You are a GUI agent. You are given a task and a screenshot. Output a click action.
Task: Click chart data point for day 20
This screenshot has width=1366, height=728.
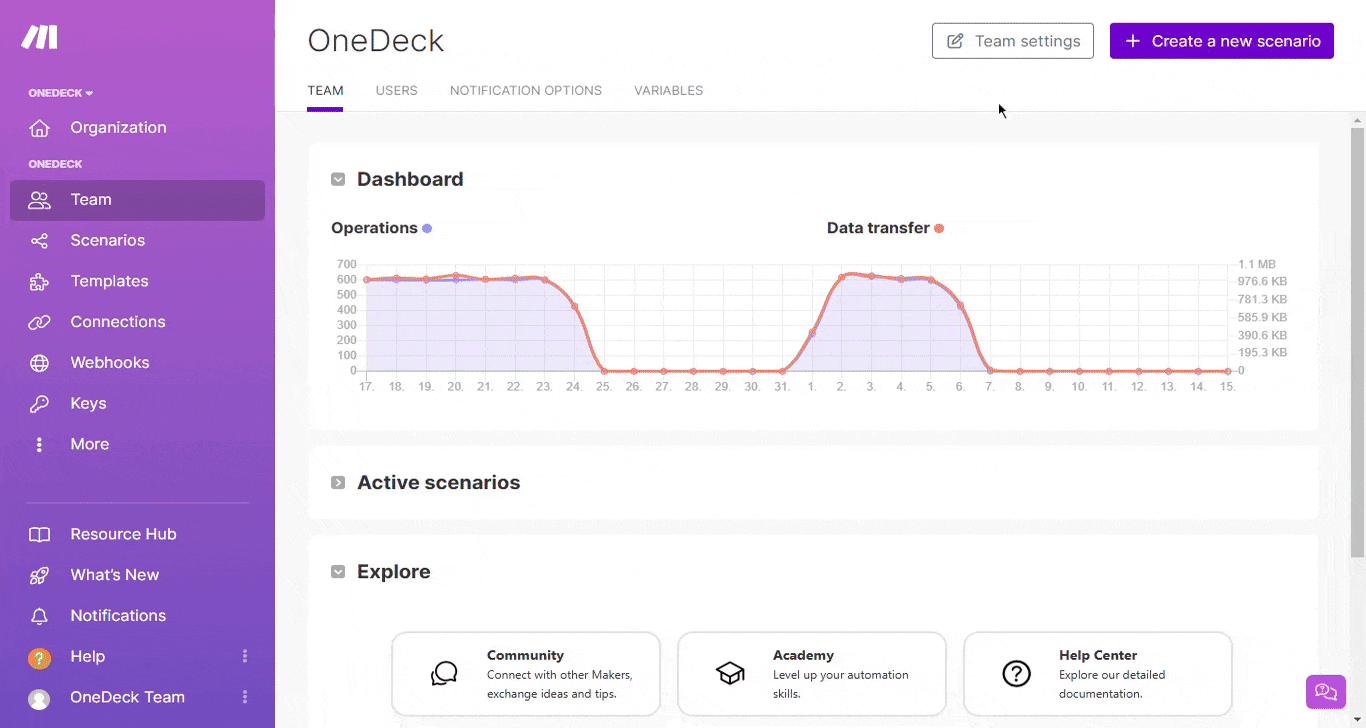[x=456, y=276]
